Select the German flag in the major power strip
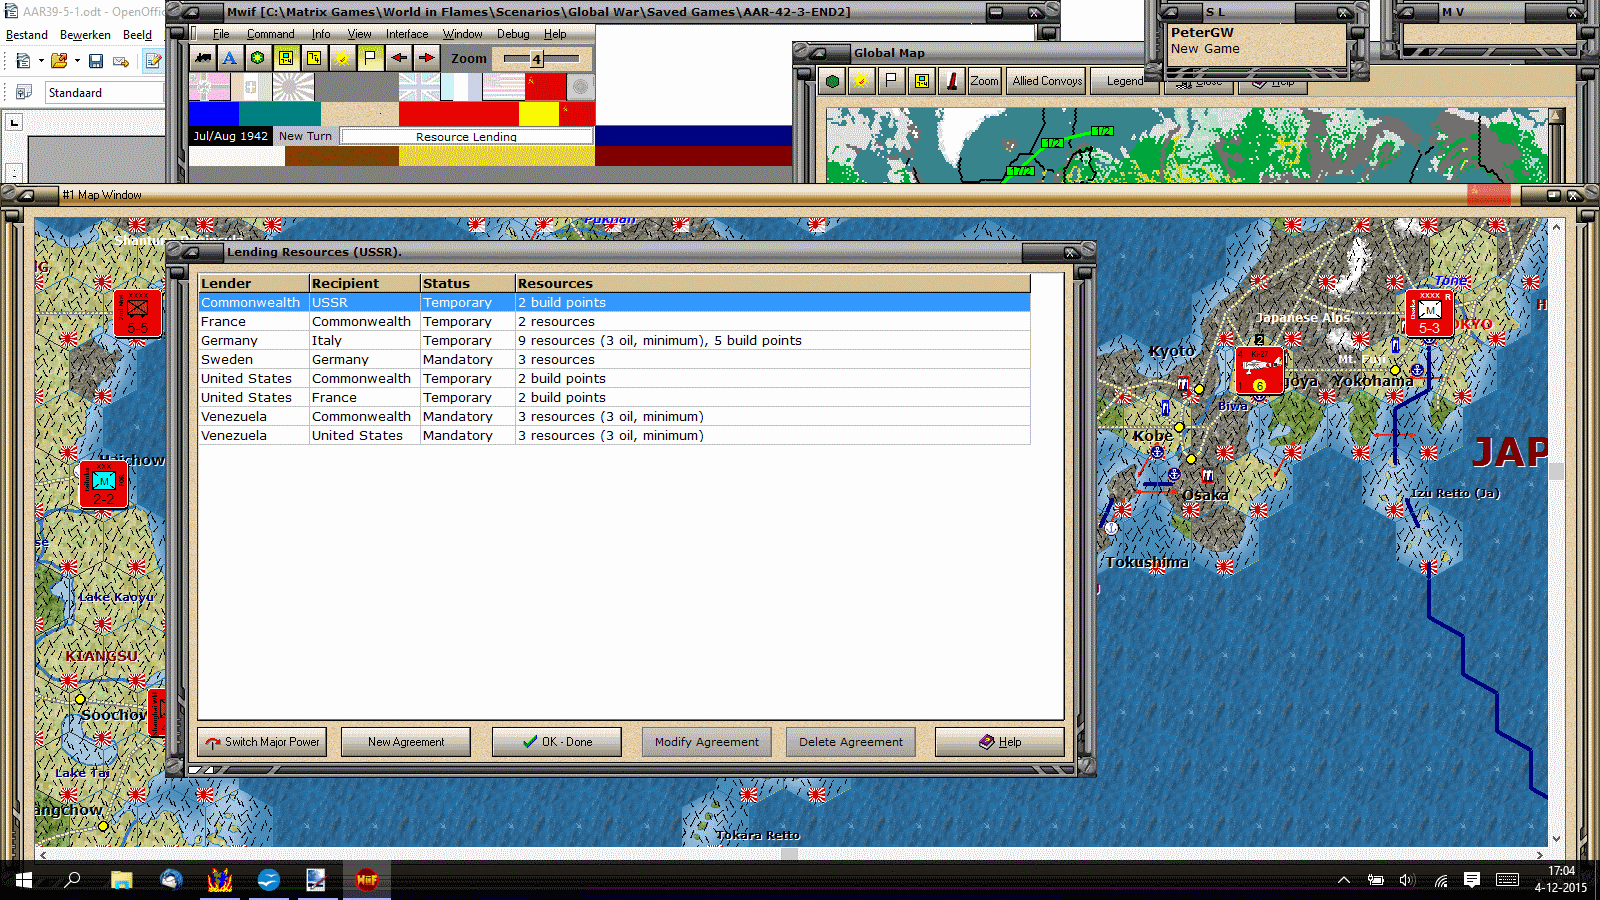The image size is (1600, 900). click(209, 88)
